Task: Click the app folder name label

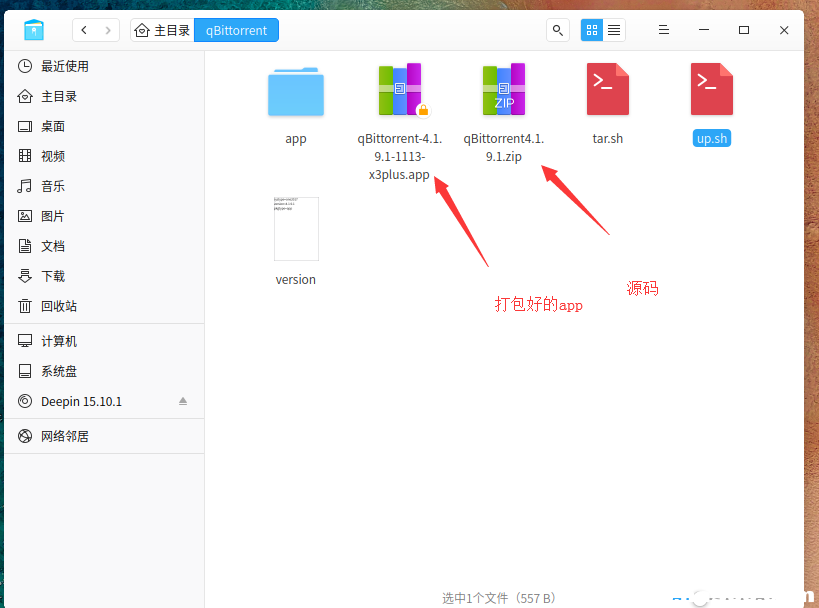Action: (296, 139)
